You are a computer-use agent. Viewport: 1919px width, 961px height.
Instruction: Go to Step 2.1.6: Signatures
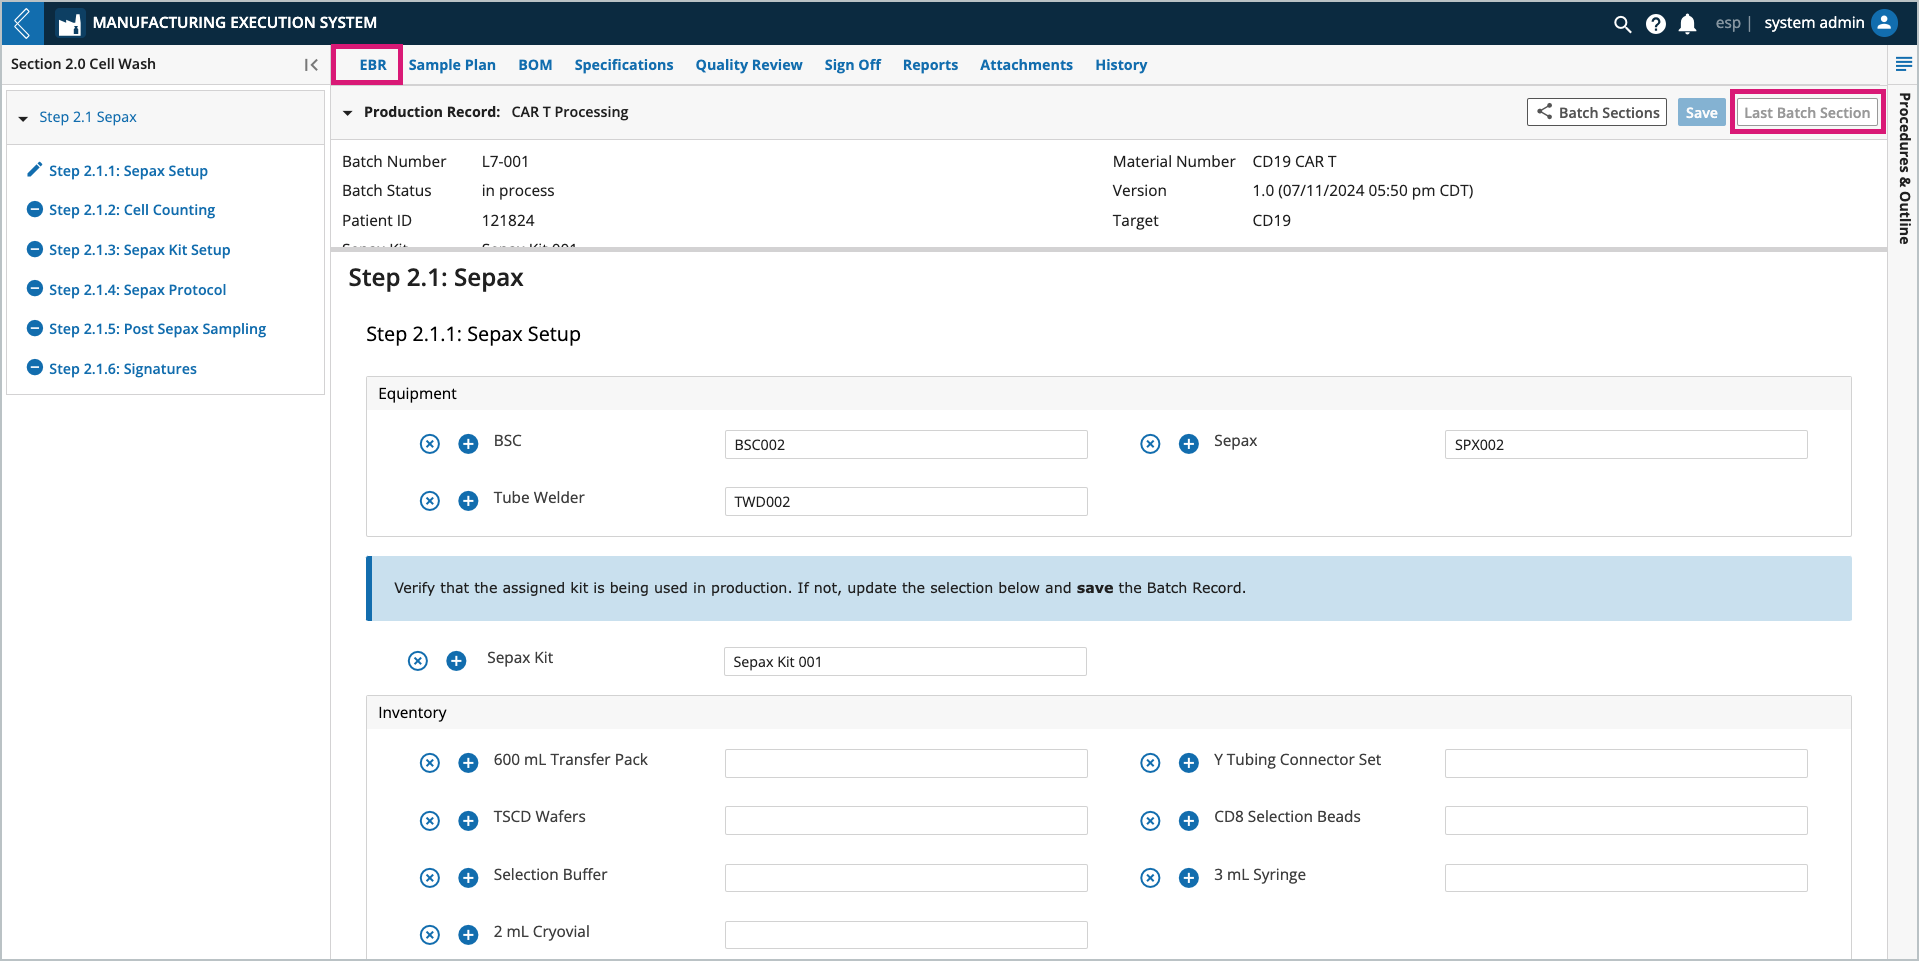pos(122,369)
